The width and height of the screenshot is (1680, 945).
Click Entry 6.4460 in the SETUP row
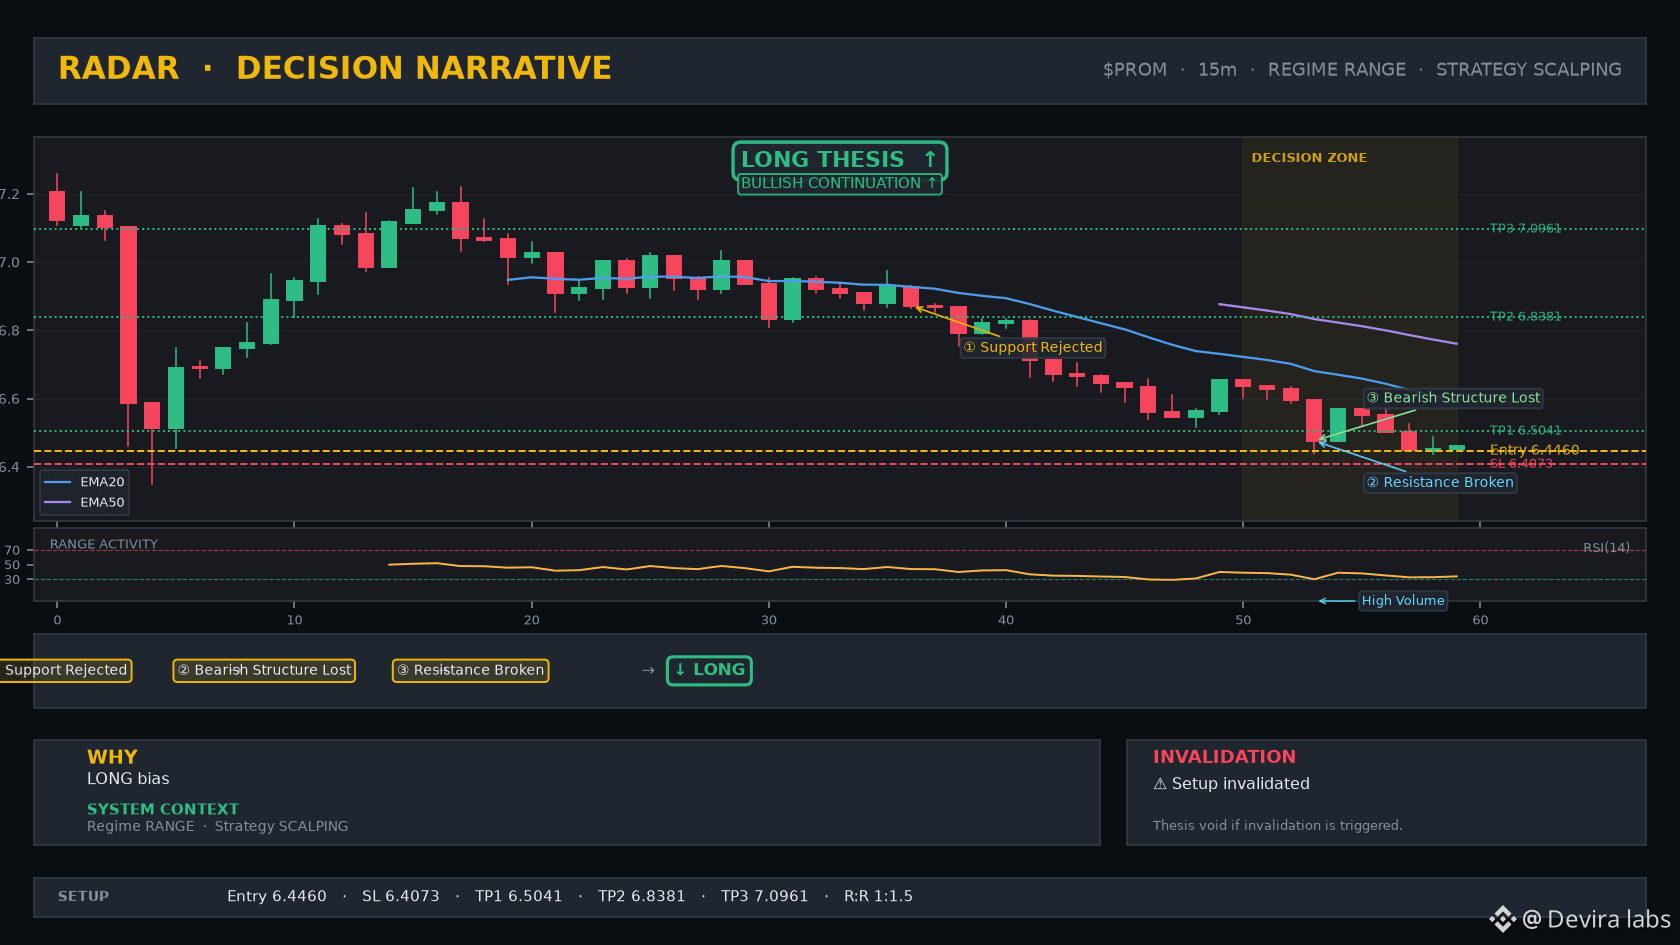coord(276,897)
